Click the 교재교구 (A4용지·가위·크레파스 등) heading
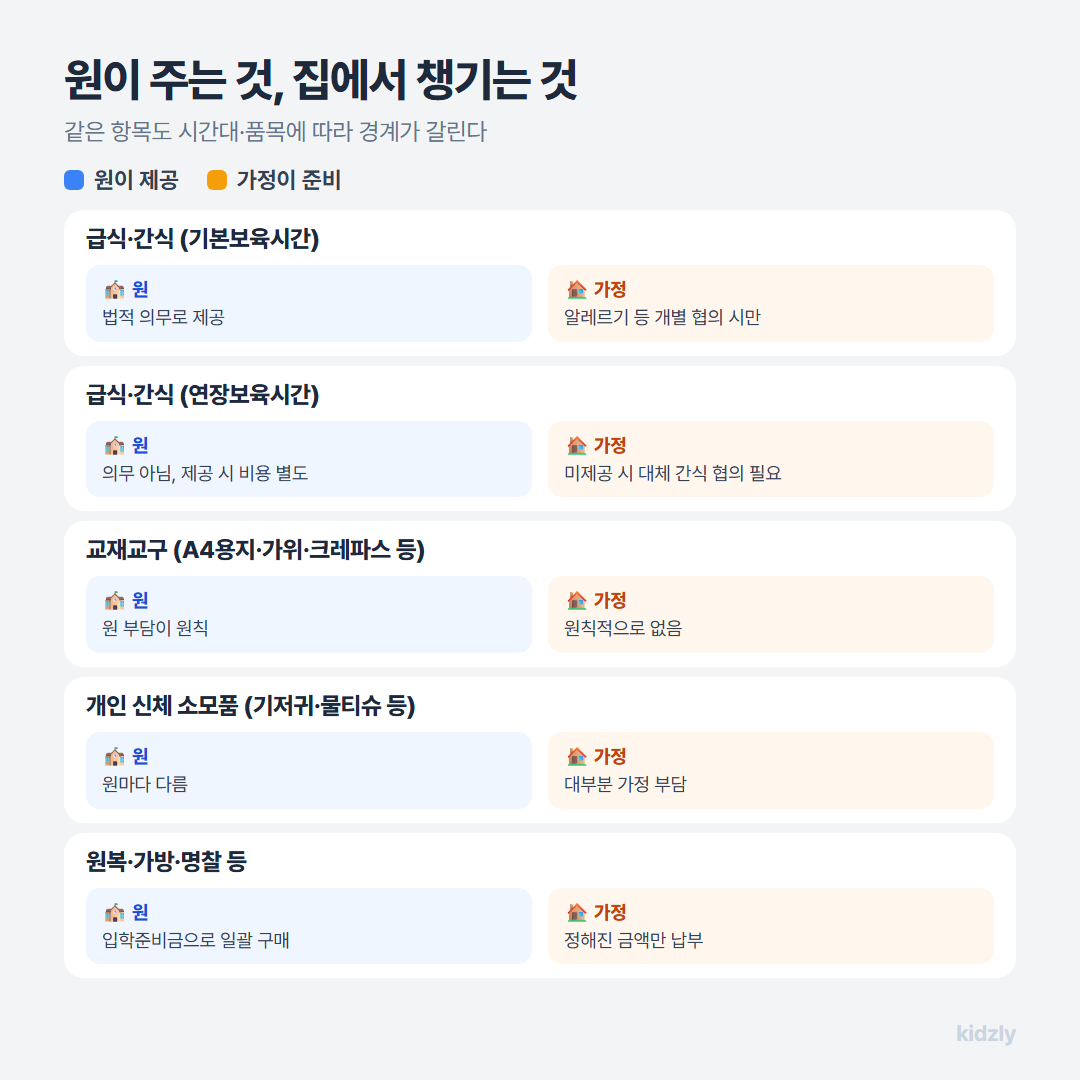 click(x=255, y=550)
